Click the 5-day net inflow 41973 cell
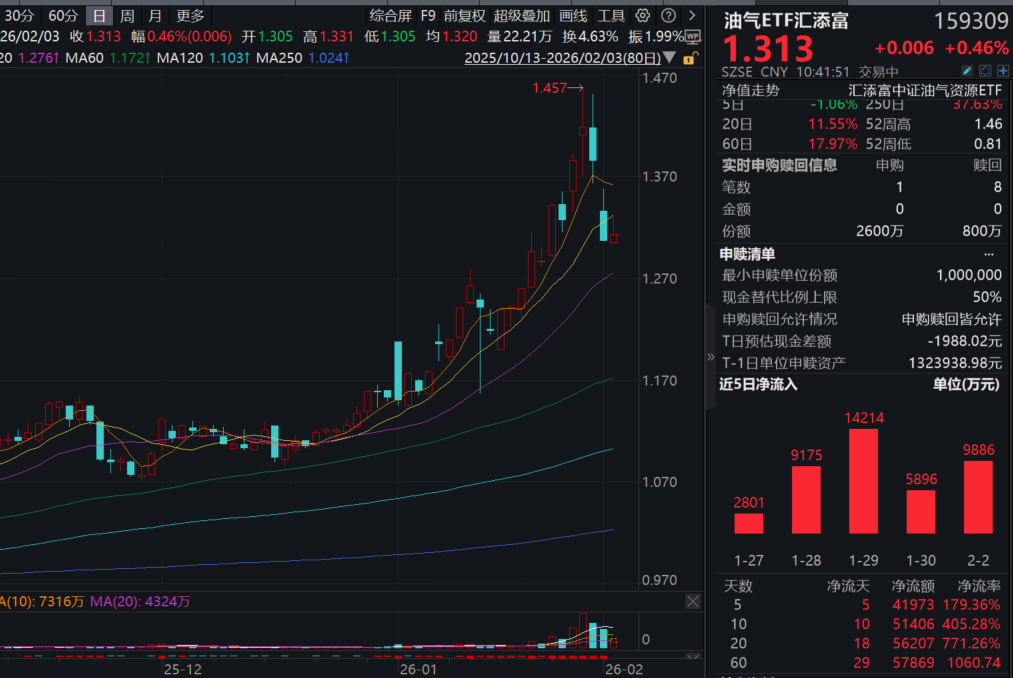 coord(913,605)
